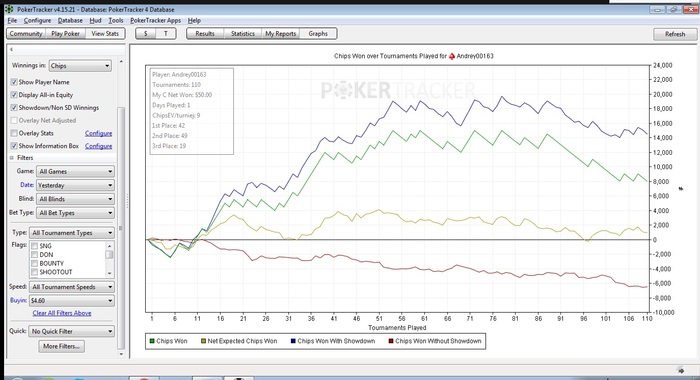Switch to the Graphs tab

click(318, 33)
